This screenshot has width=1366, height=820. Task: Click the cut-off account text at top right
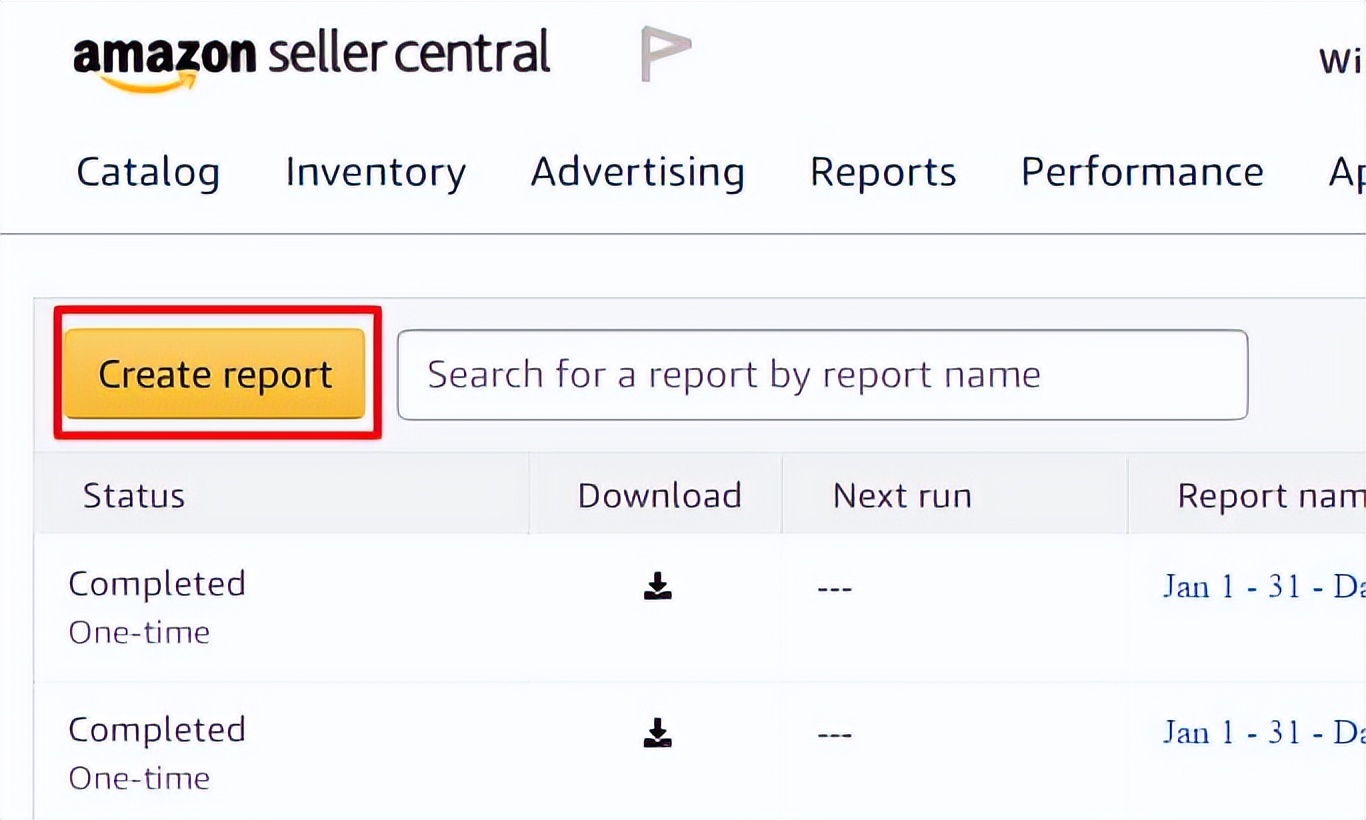(x=1342, y=60)
